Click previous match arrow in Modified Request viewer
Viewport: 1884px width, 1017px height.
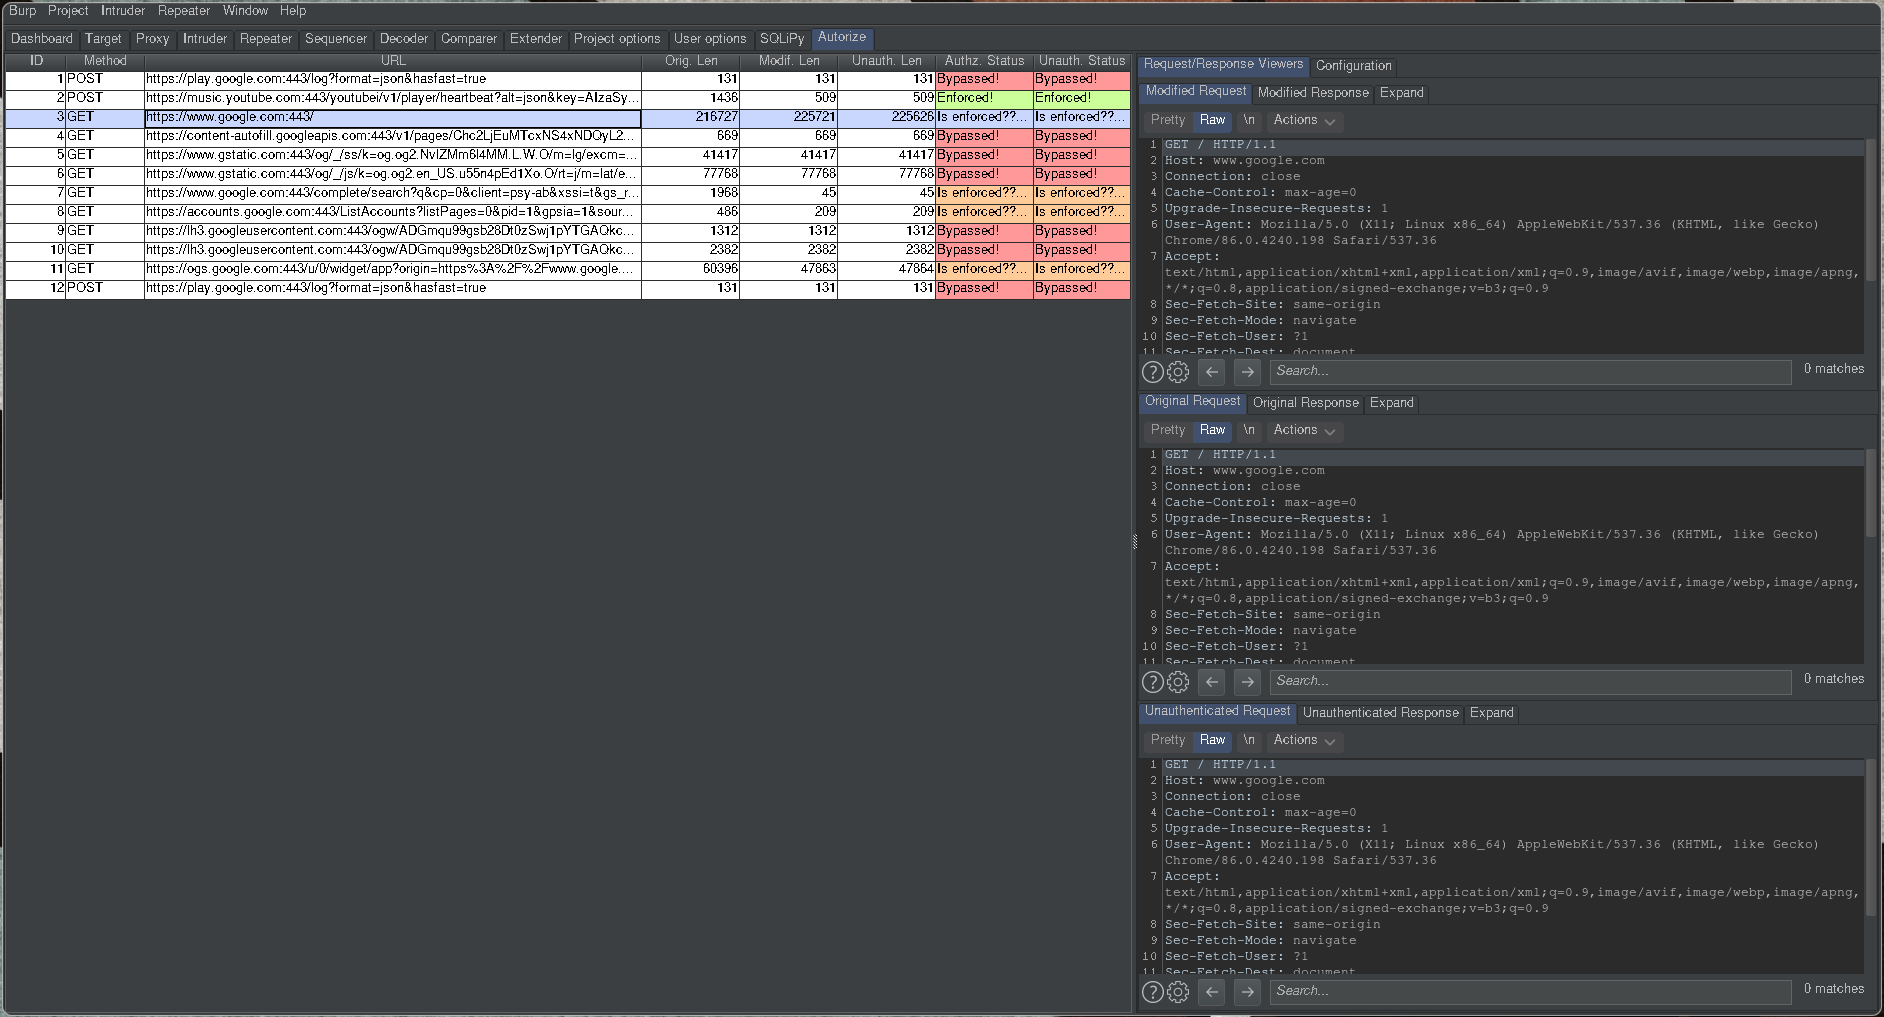[x=1212, y=372]
